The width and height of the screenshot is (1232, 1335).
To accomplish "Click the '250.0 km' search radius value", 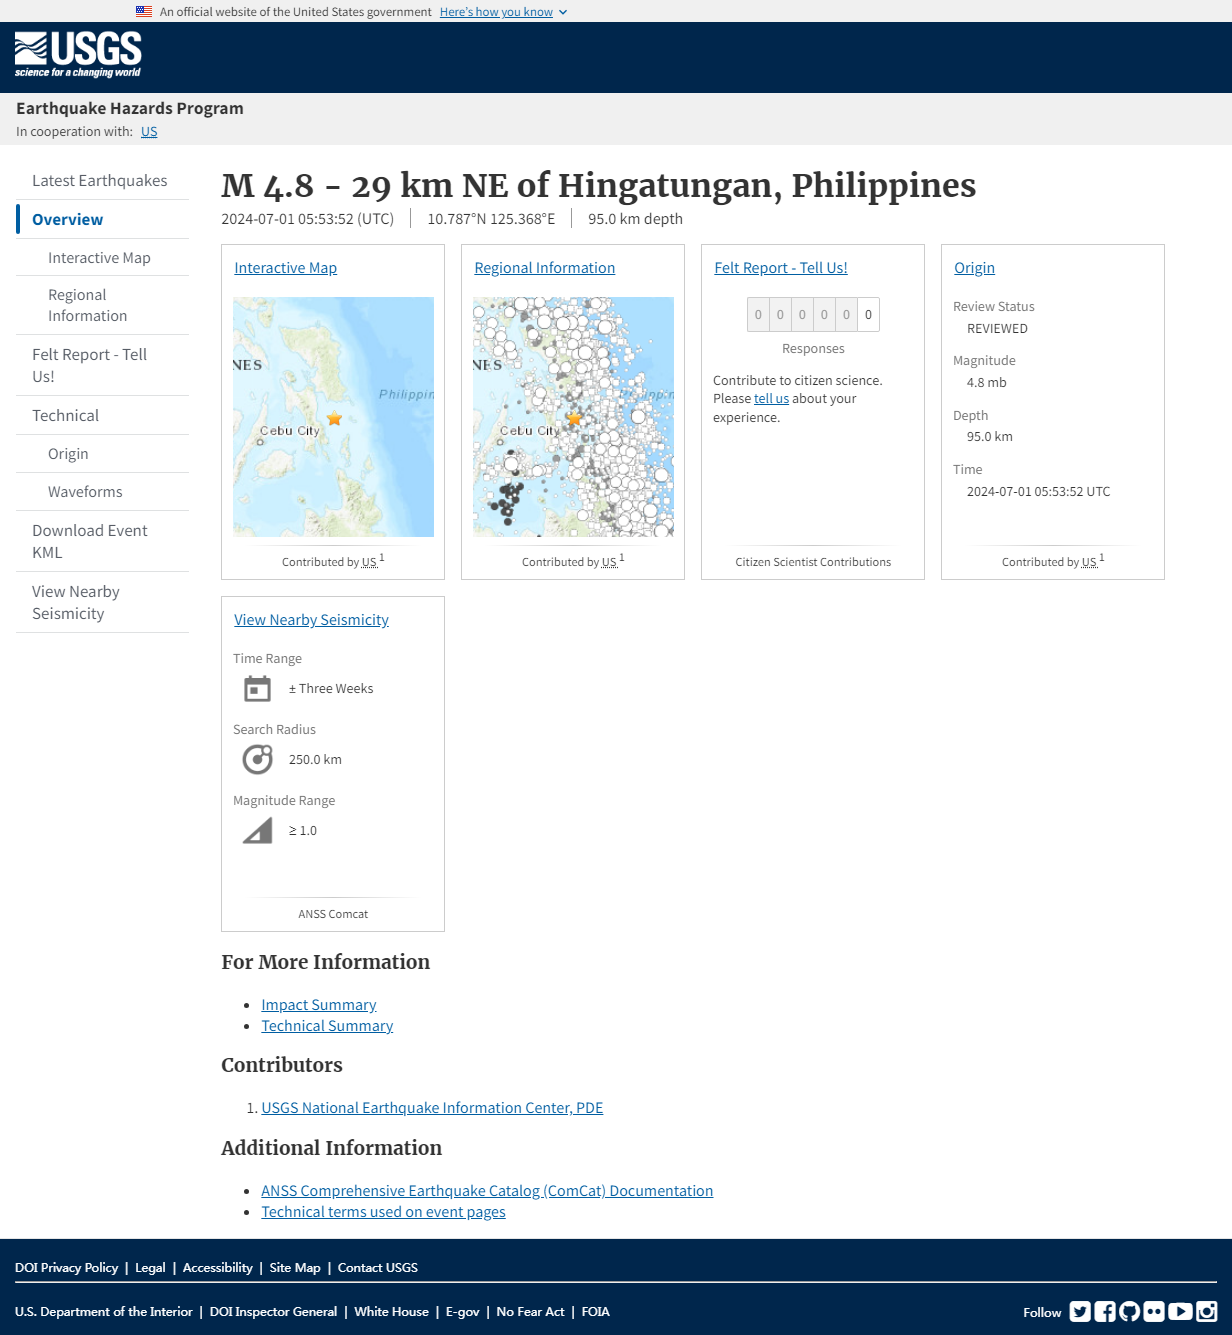I will pyautogui.click(x=315, y=760).
